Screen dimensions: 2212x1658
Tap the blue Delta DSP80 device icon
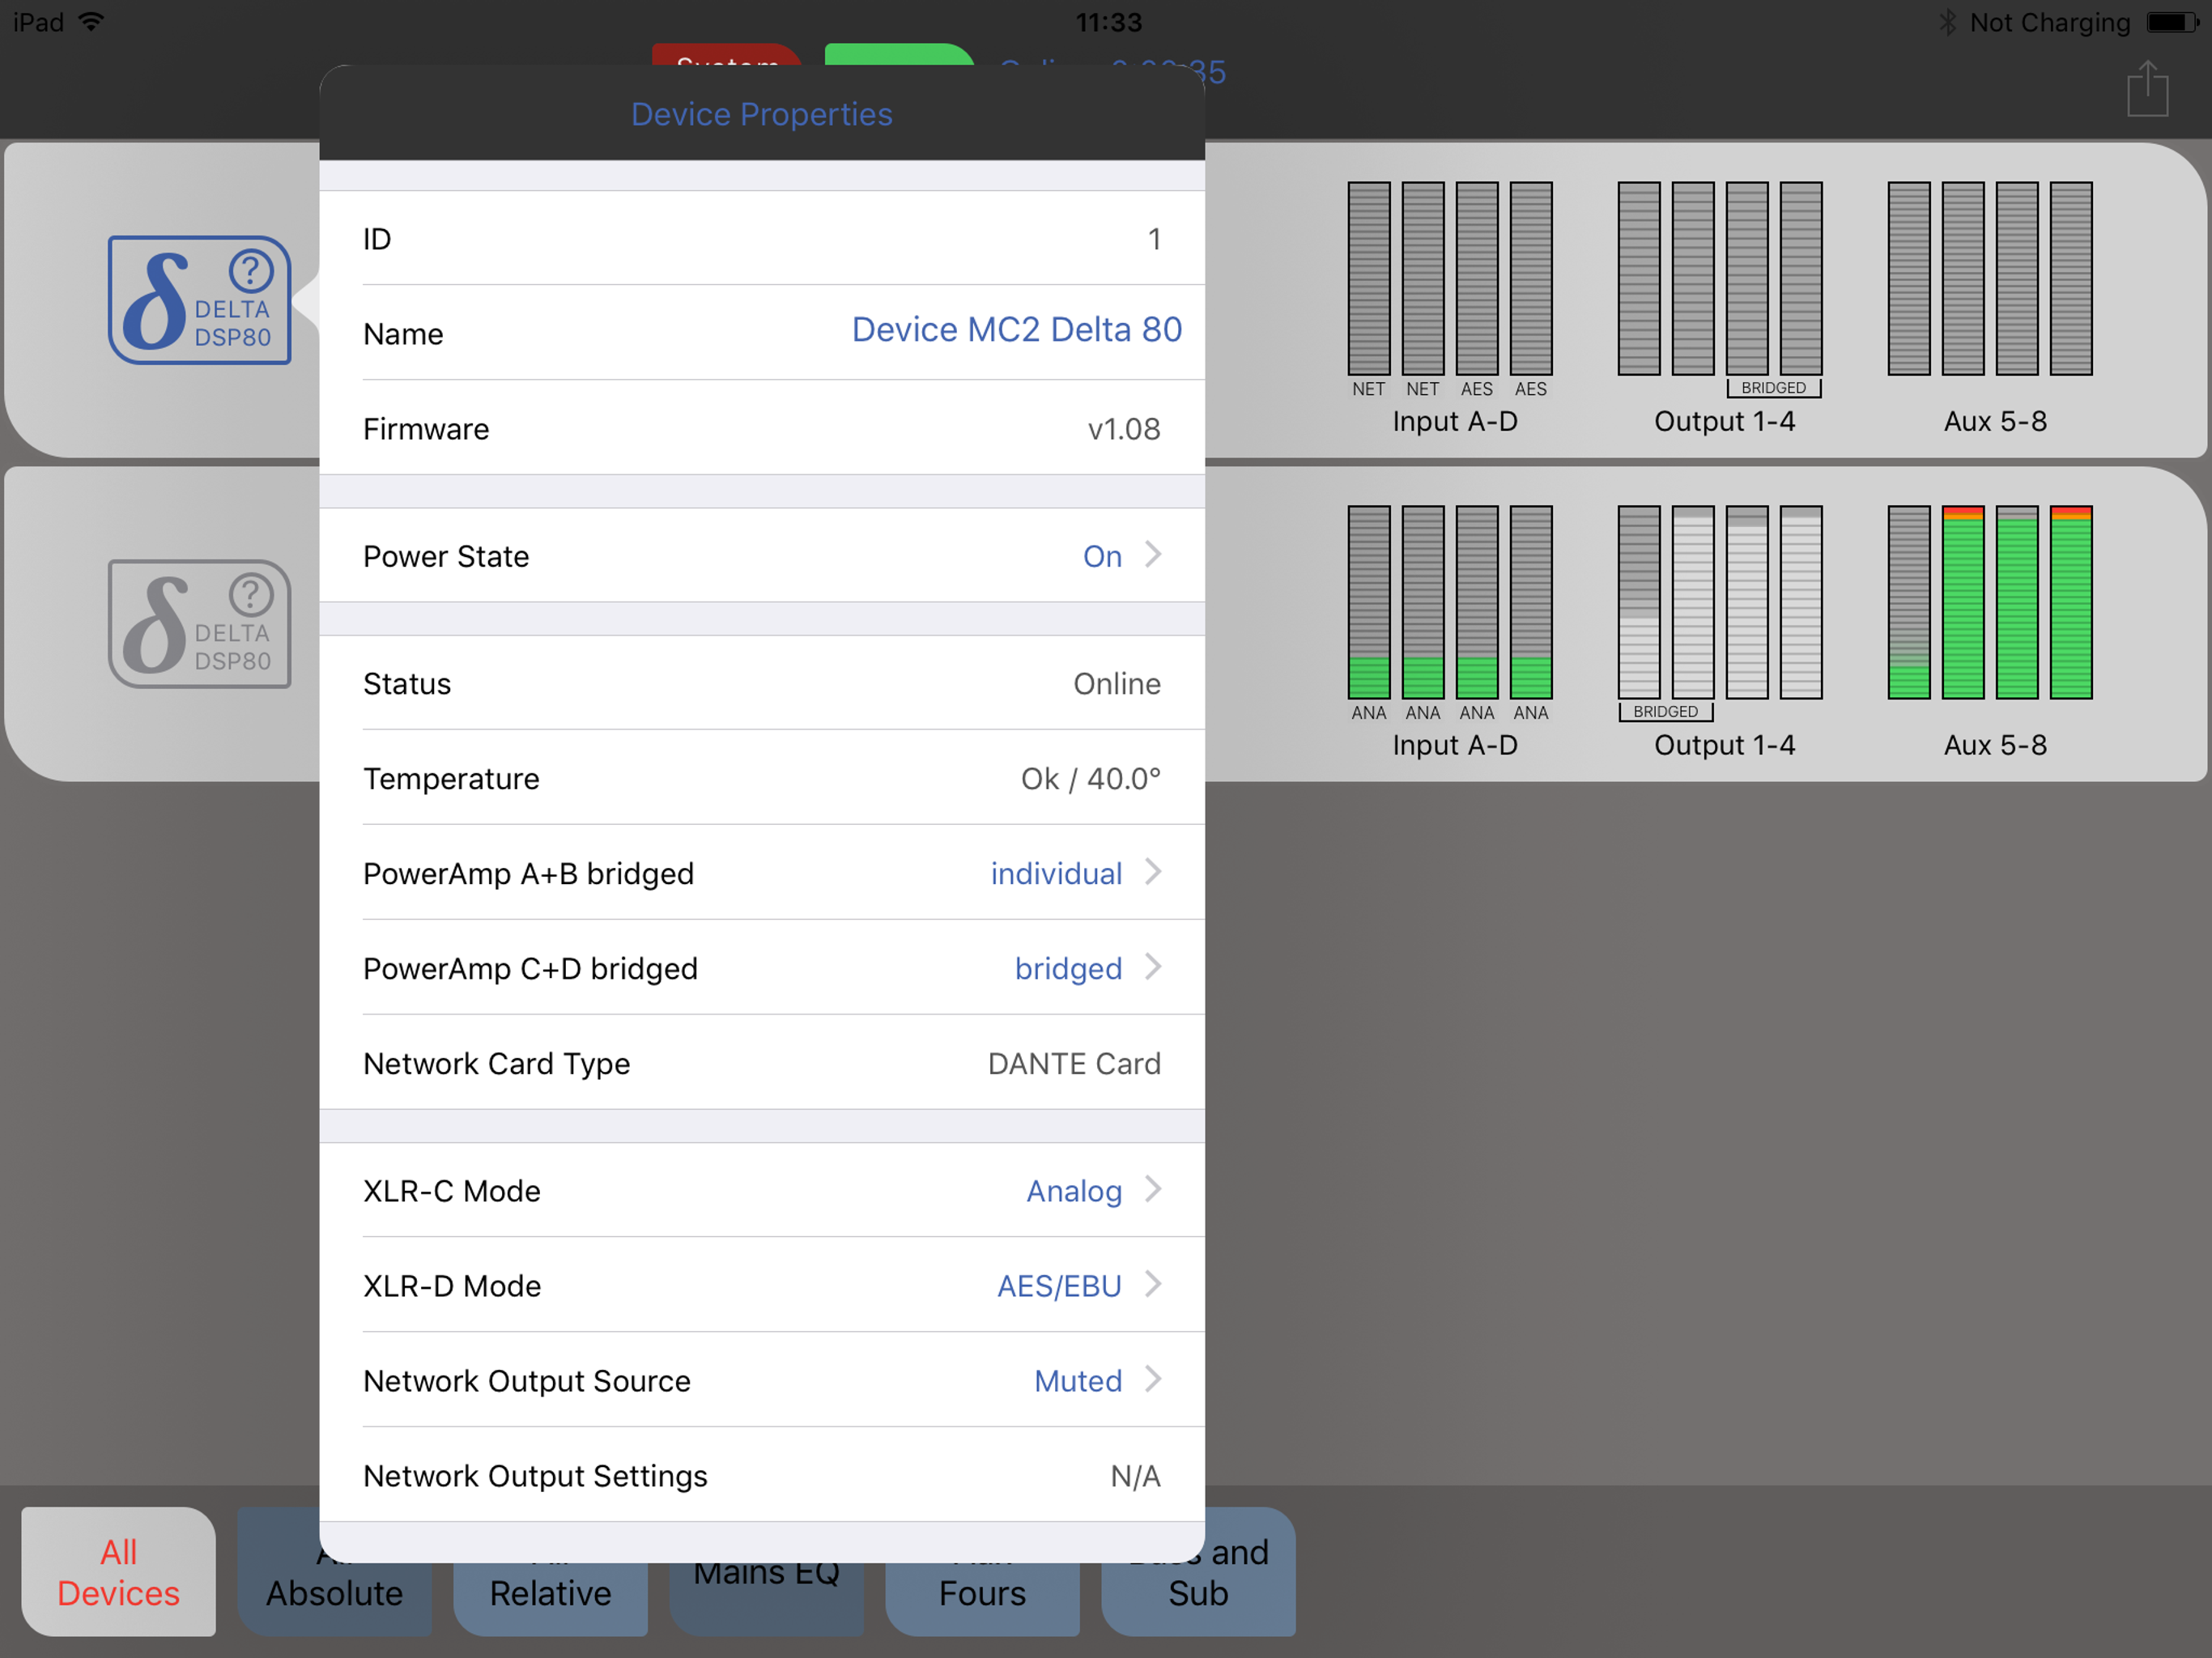(199, 300)
